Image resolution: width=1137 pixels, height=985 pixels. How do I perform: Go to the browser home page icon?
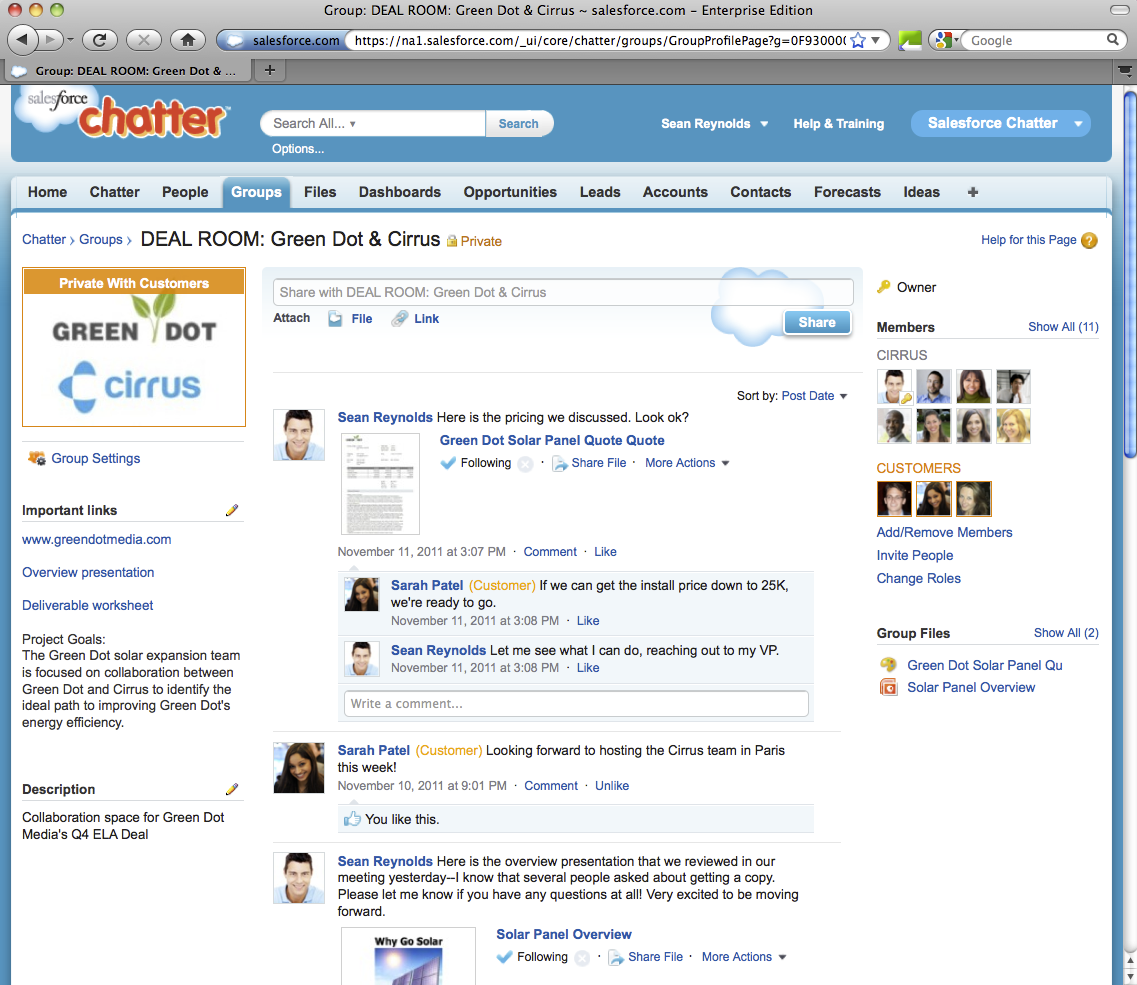[x=188, y=40]
